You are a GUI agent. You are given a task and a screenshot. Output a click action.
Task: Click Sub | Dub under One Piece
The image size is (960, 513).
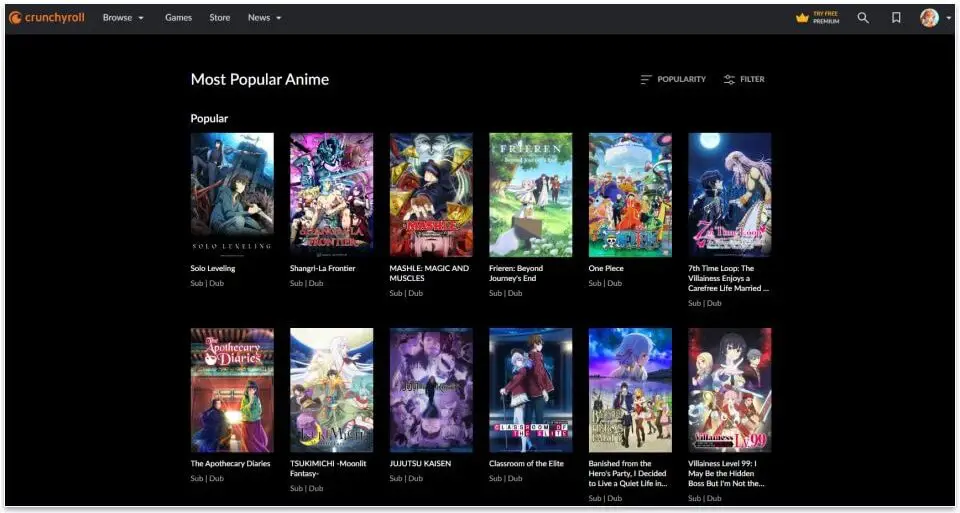[x=605, y=283]
